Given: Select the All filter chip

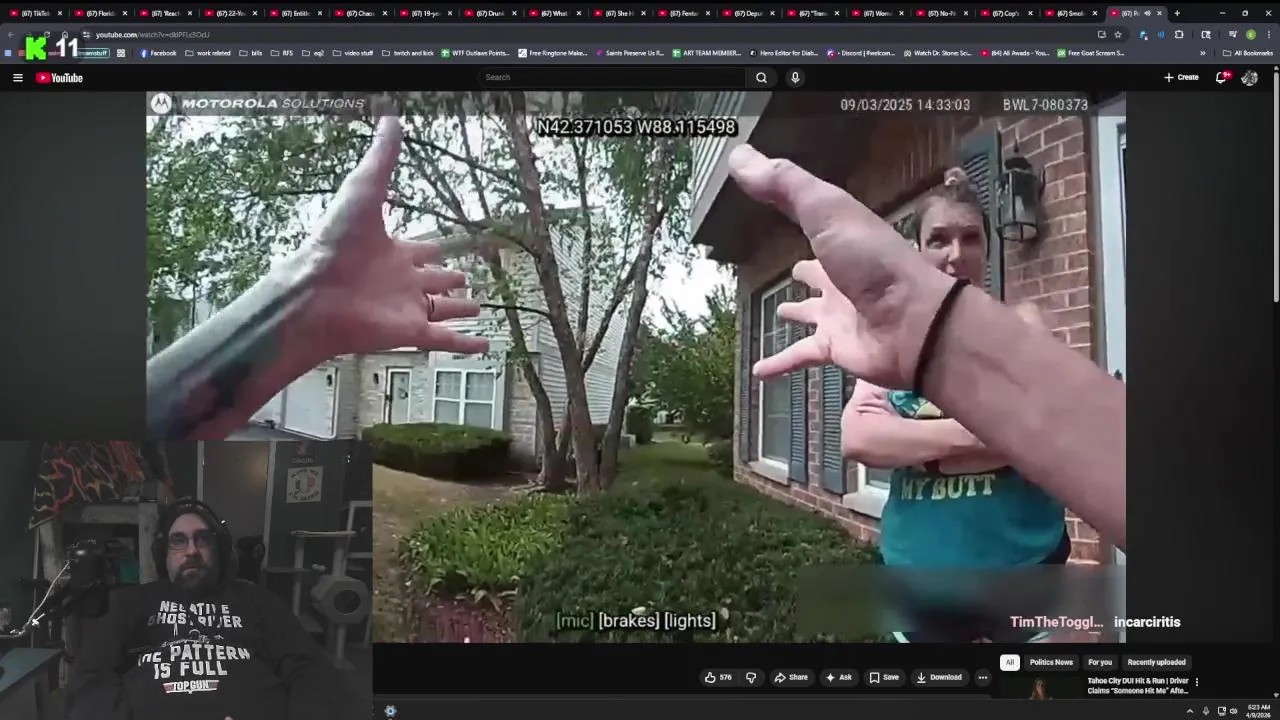Looking at the screenshot, I should coord(1010,662).
